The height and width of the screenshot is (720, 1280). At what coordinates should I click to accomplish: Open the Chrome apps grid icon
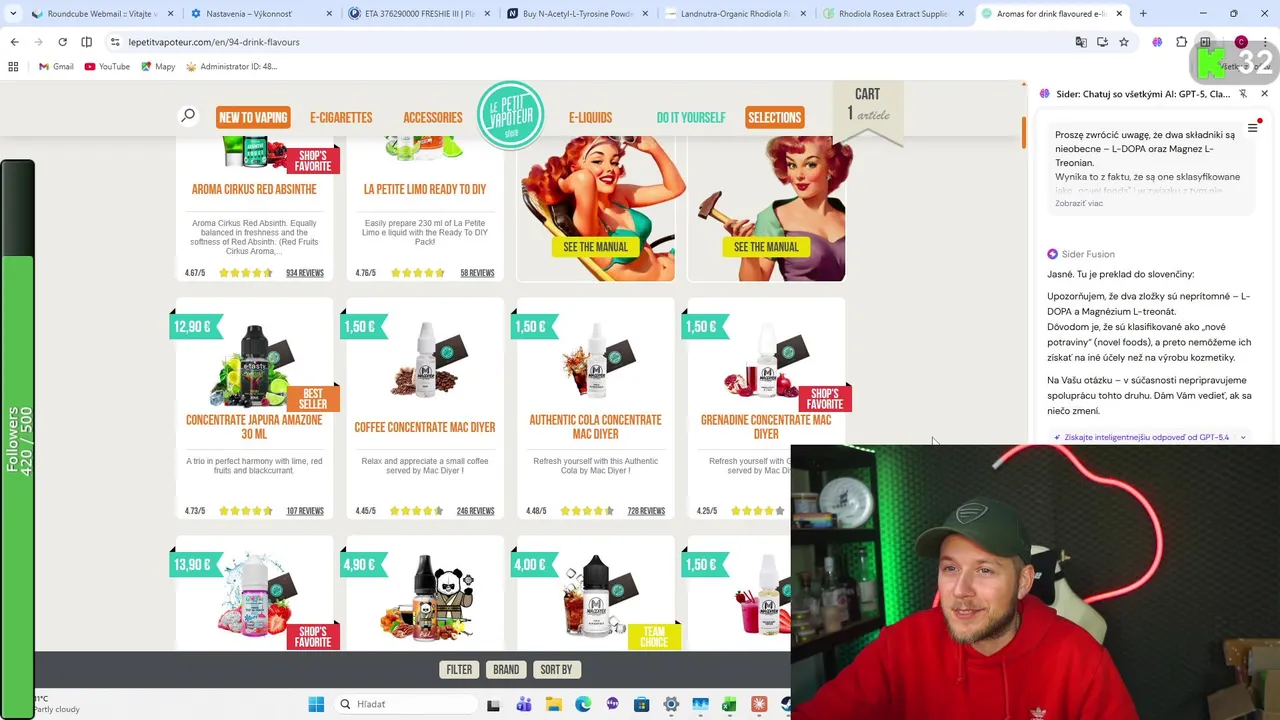click(13, 66)
